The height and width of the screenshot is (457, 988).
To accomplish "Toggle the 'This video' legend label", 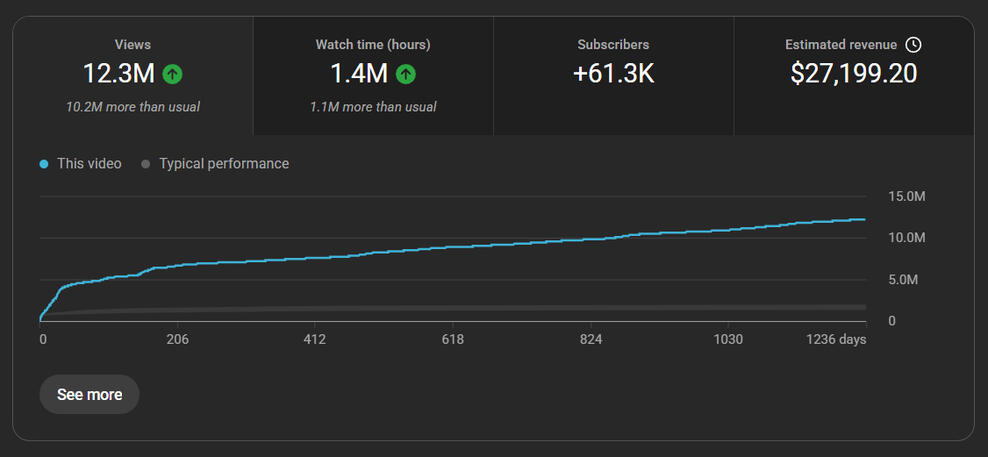I will 89,164.
